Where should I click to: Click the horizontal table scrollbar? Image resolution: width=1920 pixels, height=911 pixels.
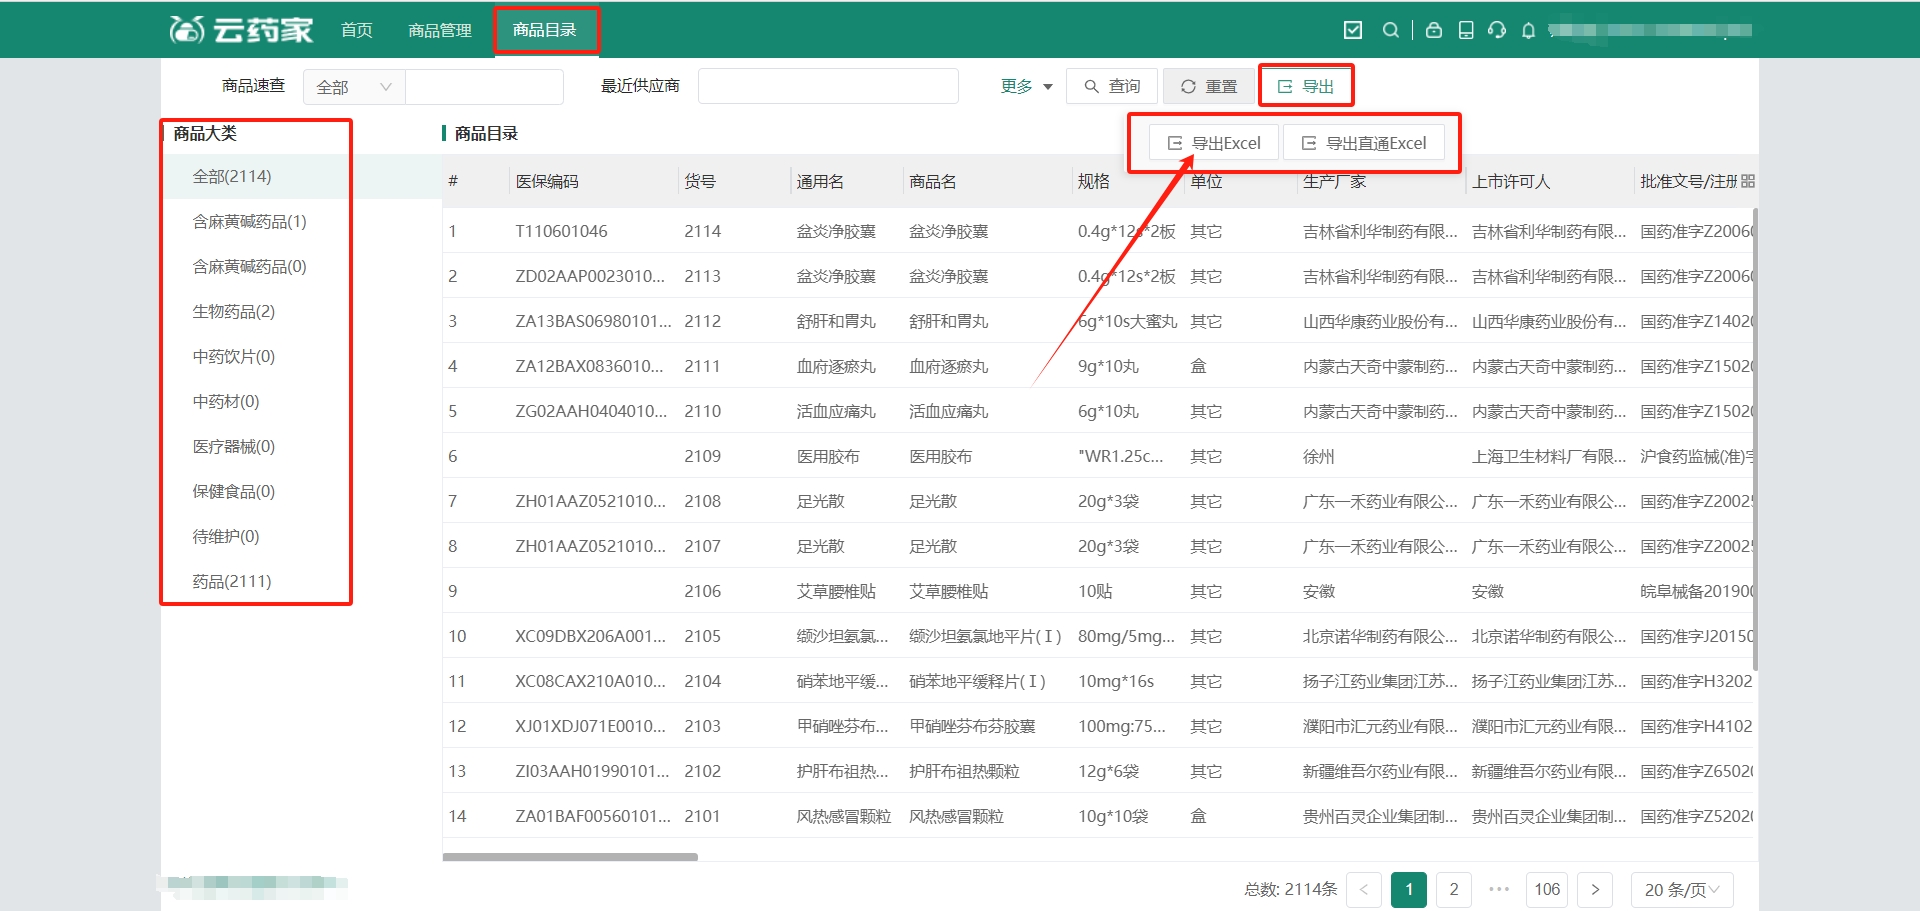[570, 857]
